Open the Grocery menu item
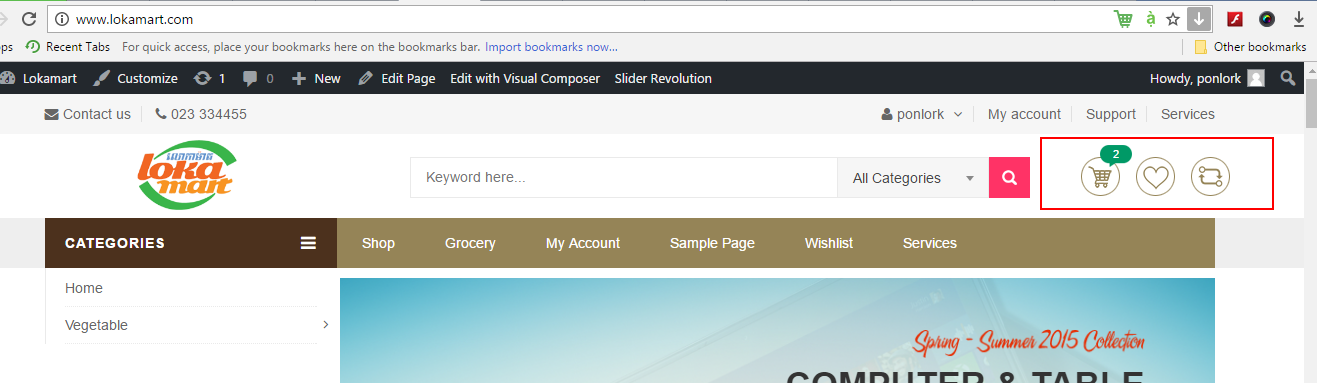1317x383 pixels. 470,243
